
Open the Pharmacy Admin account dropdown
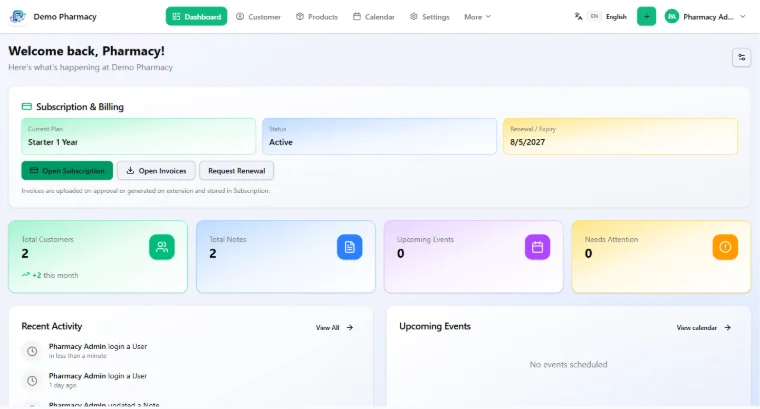(705, 16)
